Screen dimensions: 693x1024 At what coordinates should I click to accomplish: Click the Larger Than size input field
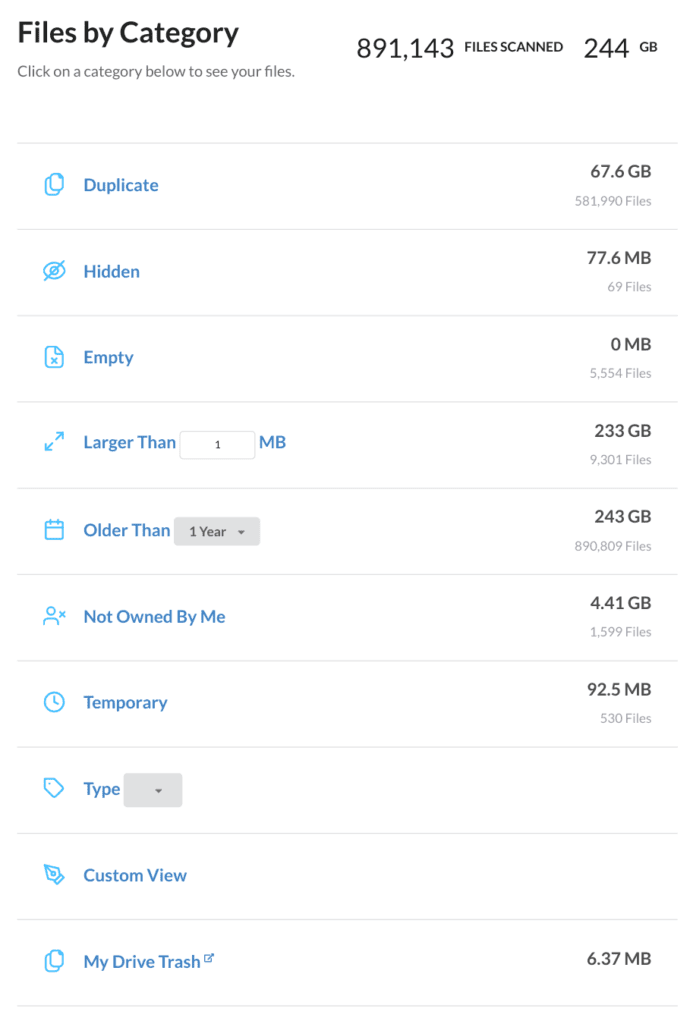pyautogui.click(x=217, y=443)
